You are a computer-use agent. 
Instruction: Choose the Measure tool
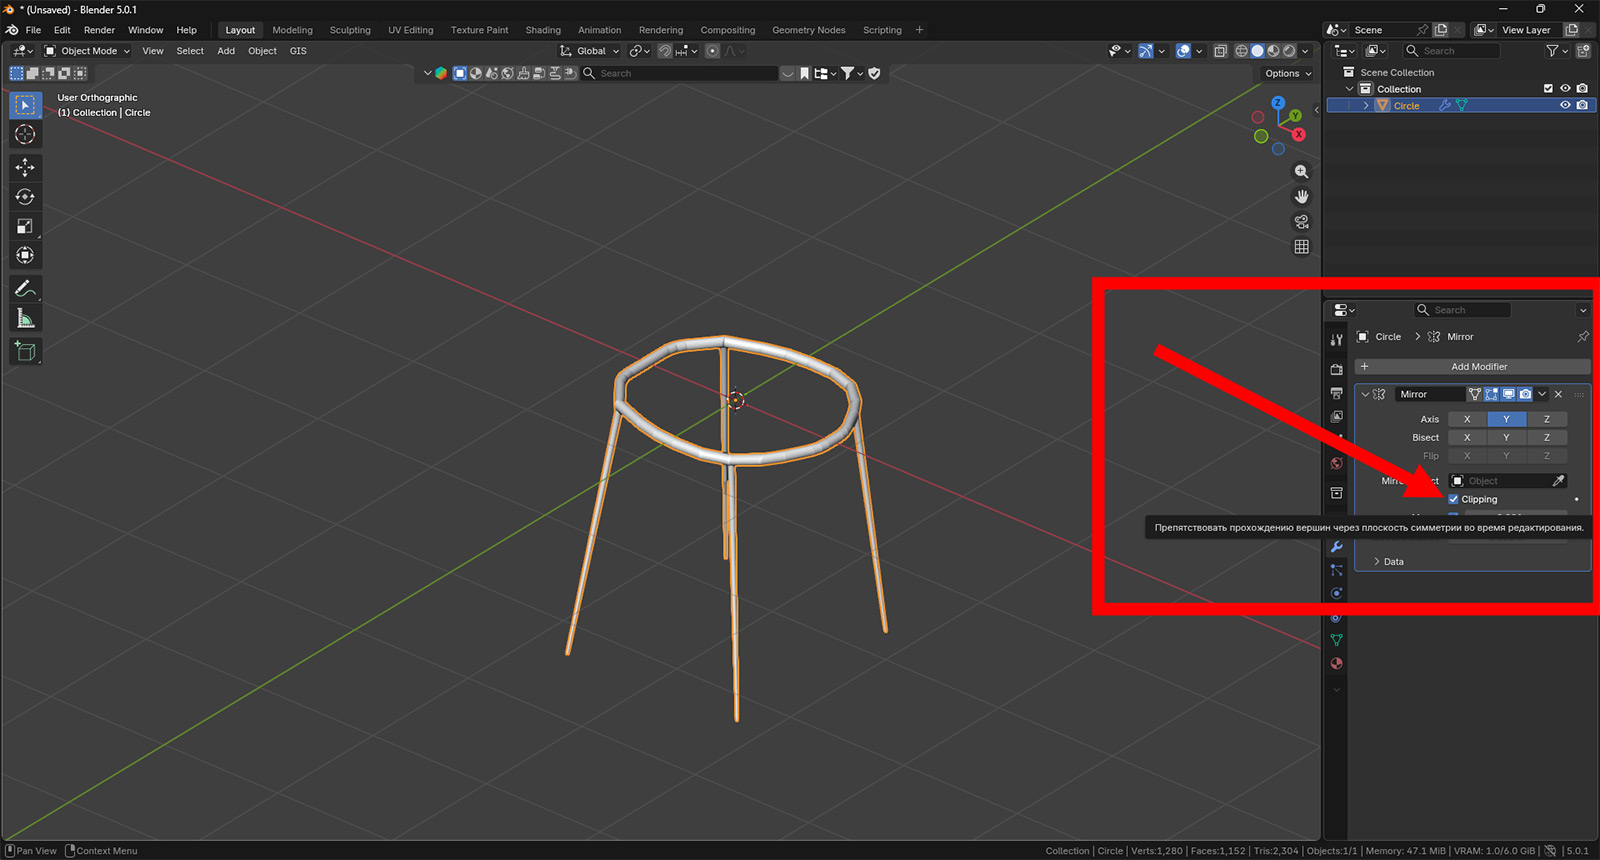25,319
